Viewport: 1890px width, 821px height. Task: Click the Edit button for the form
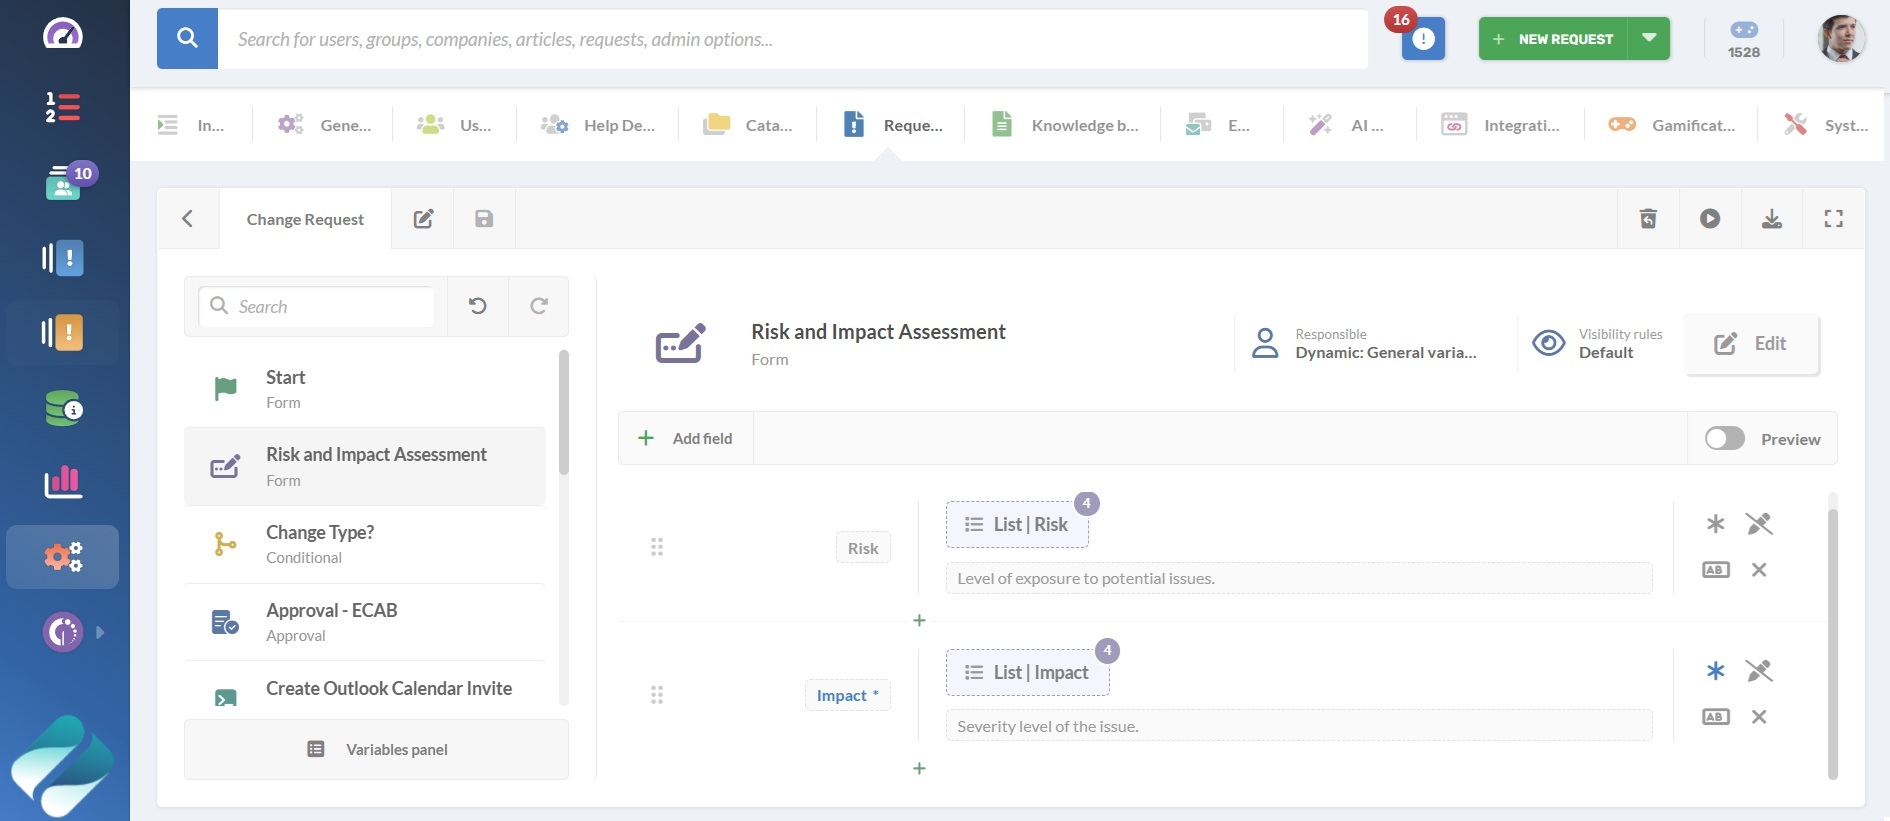[1751, 344]
